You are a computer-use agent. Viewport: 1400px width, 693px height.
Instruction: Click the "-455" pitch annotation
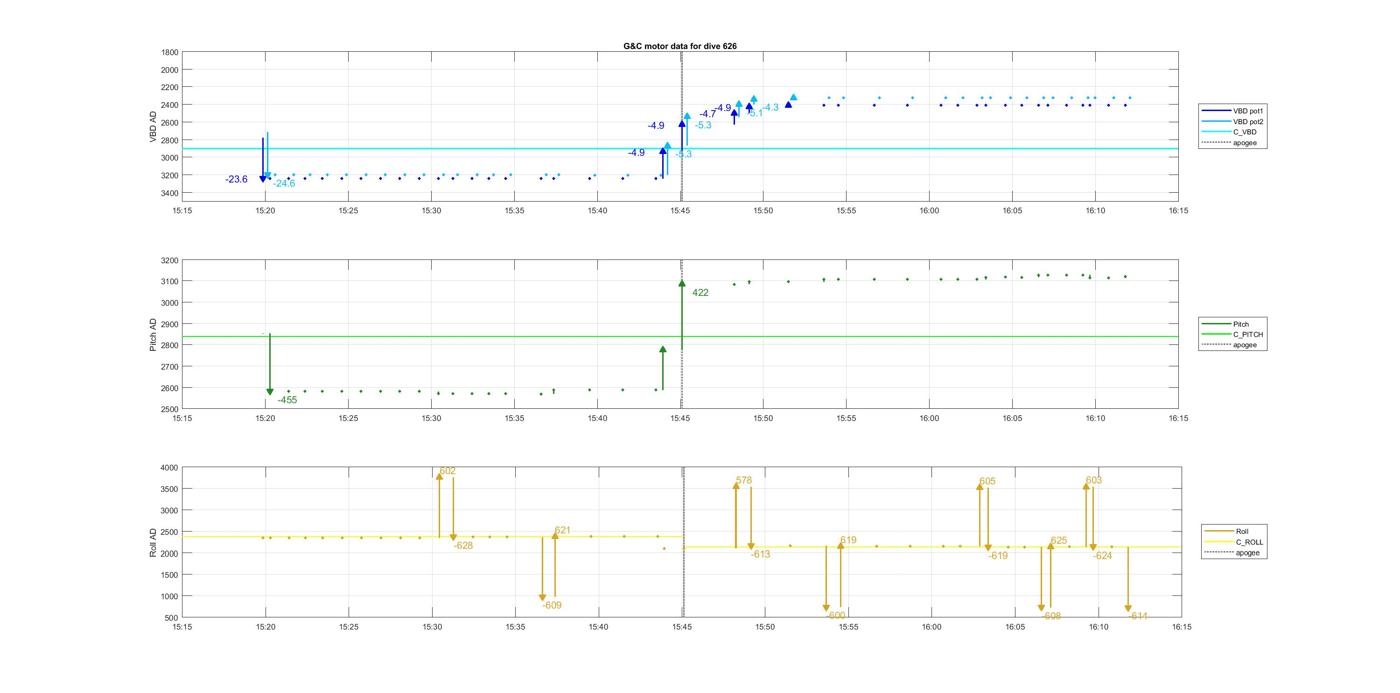click(287, 400)
